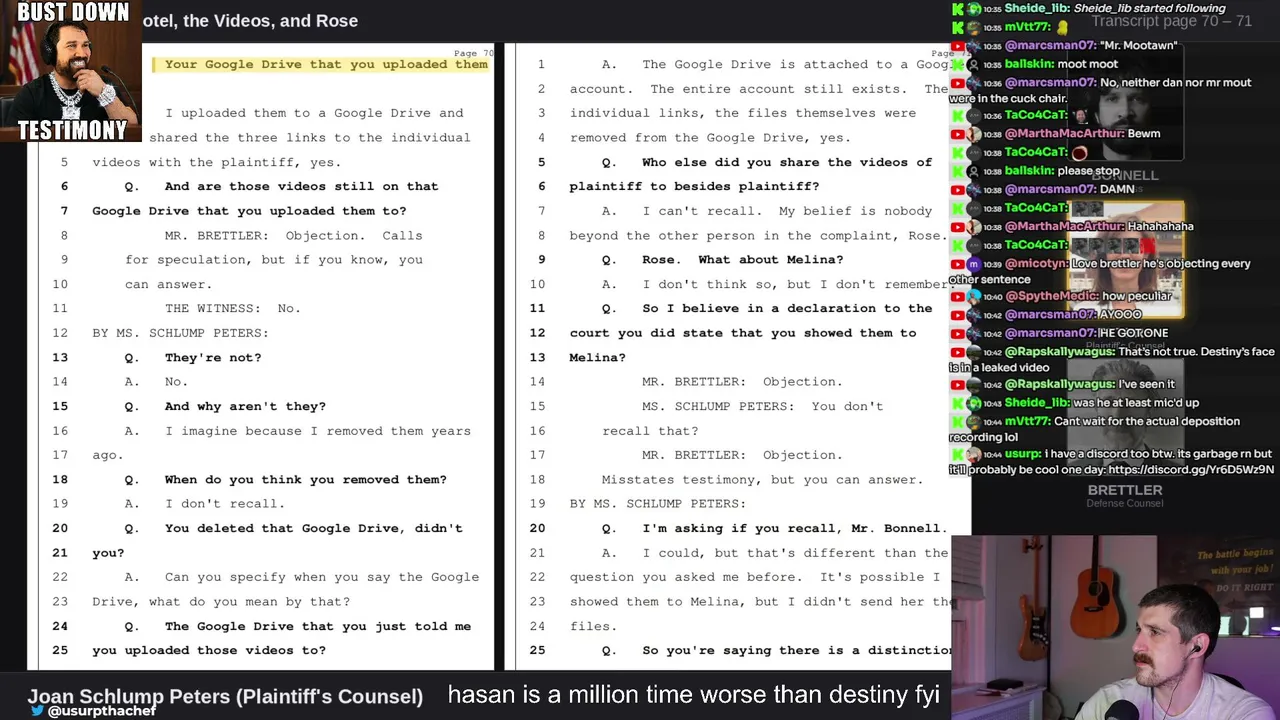
Task: Click the avatar beside usurp's discord message
Action: pyautogui.click(x=975, y=454)
